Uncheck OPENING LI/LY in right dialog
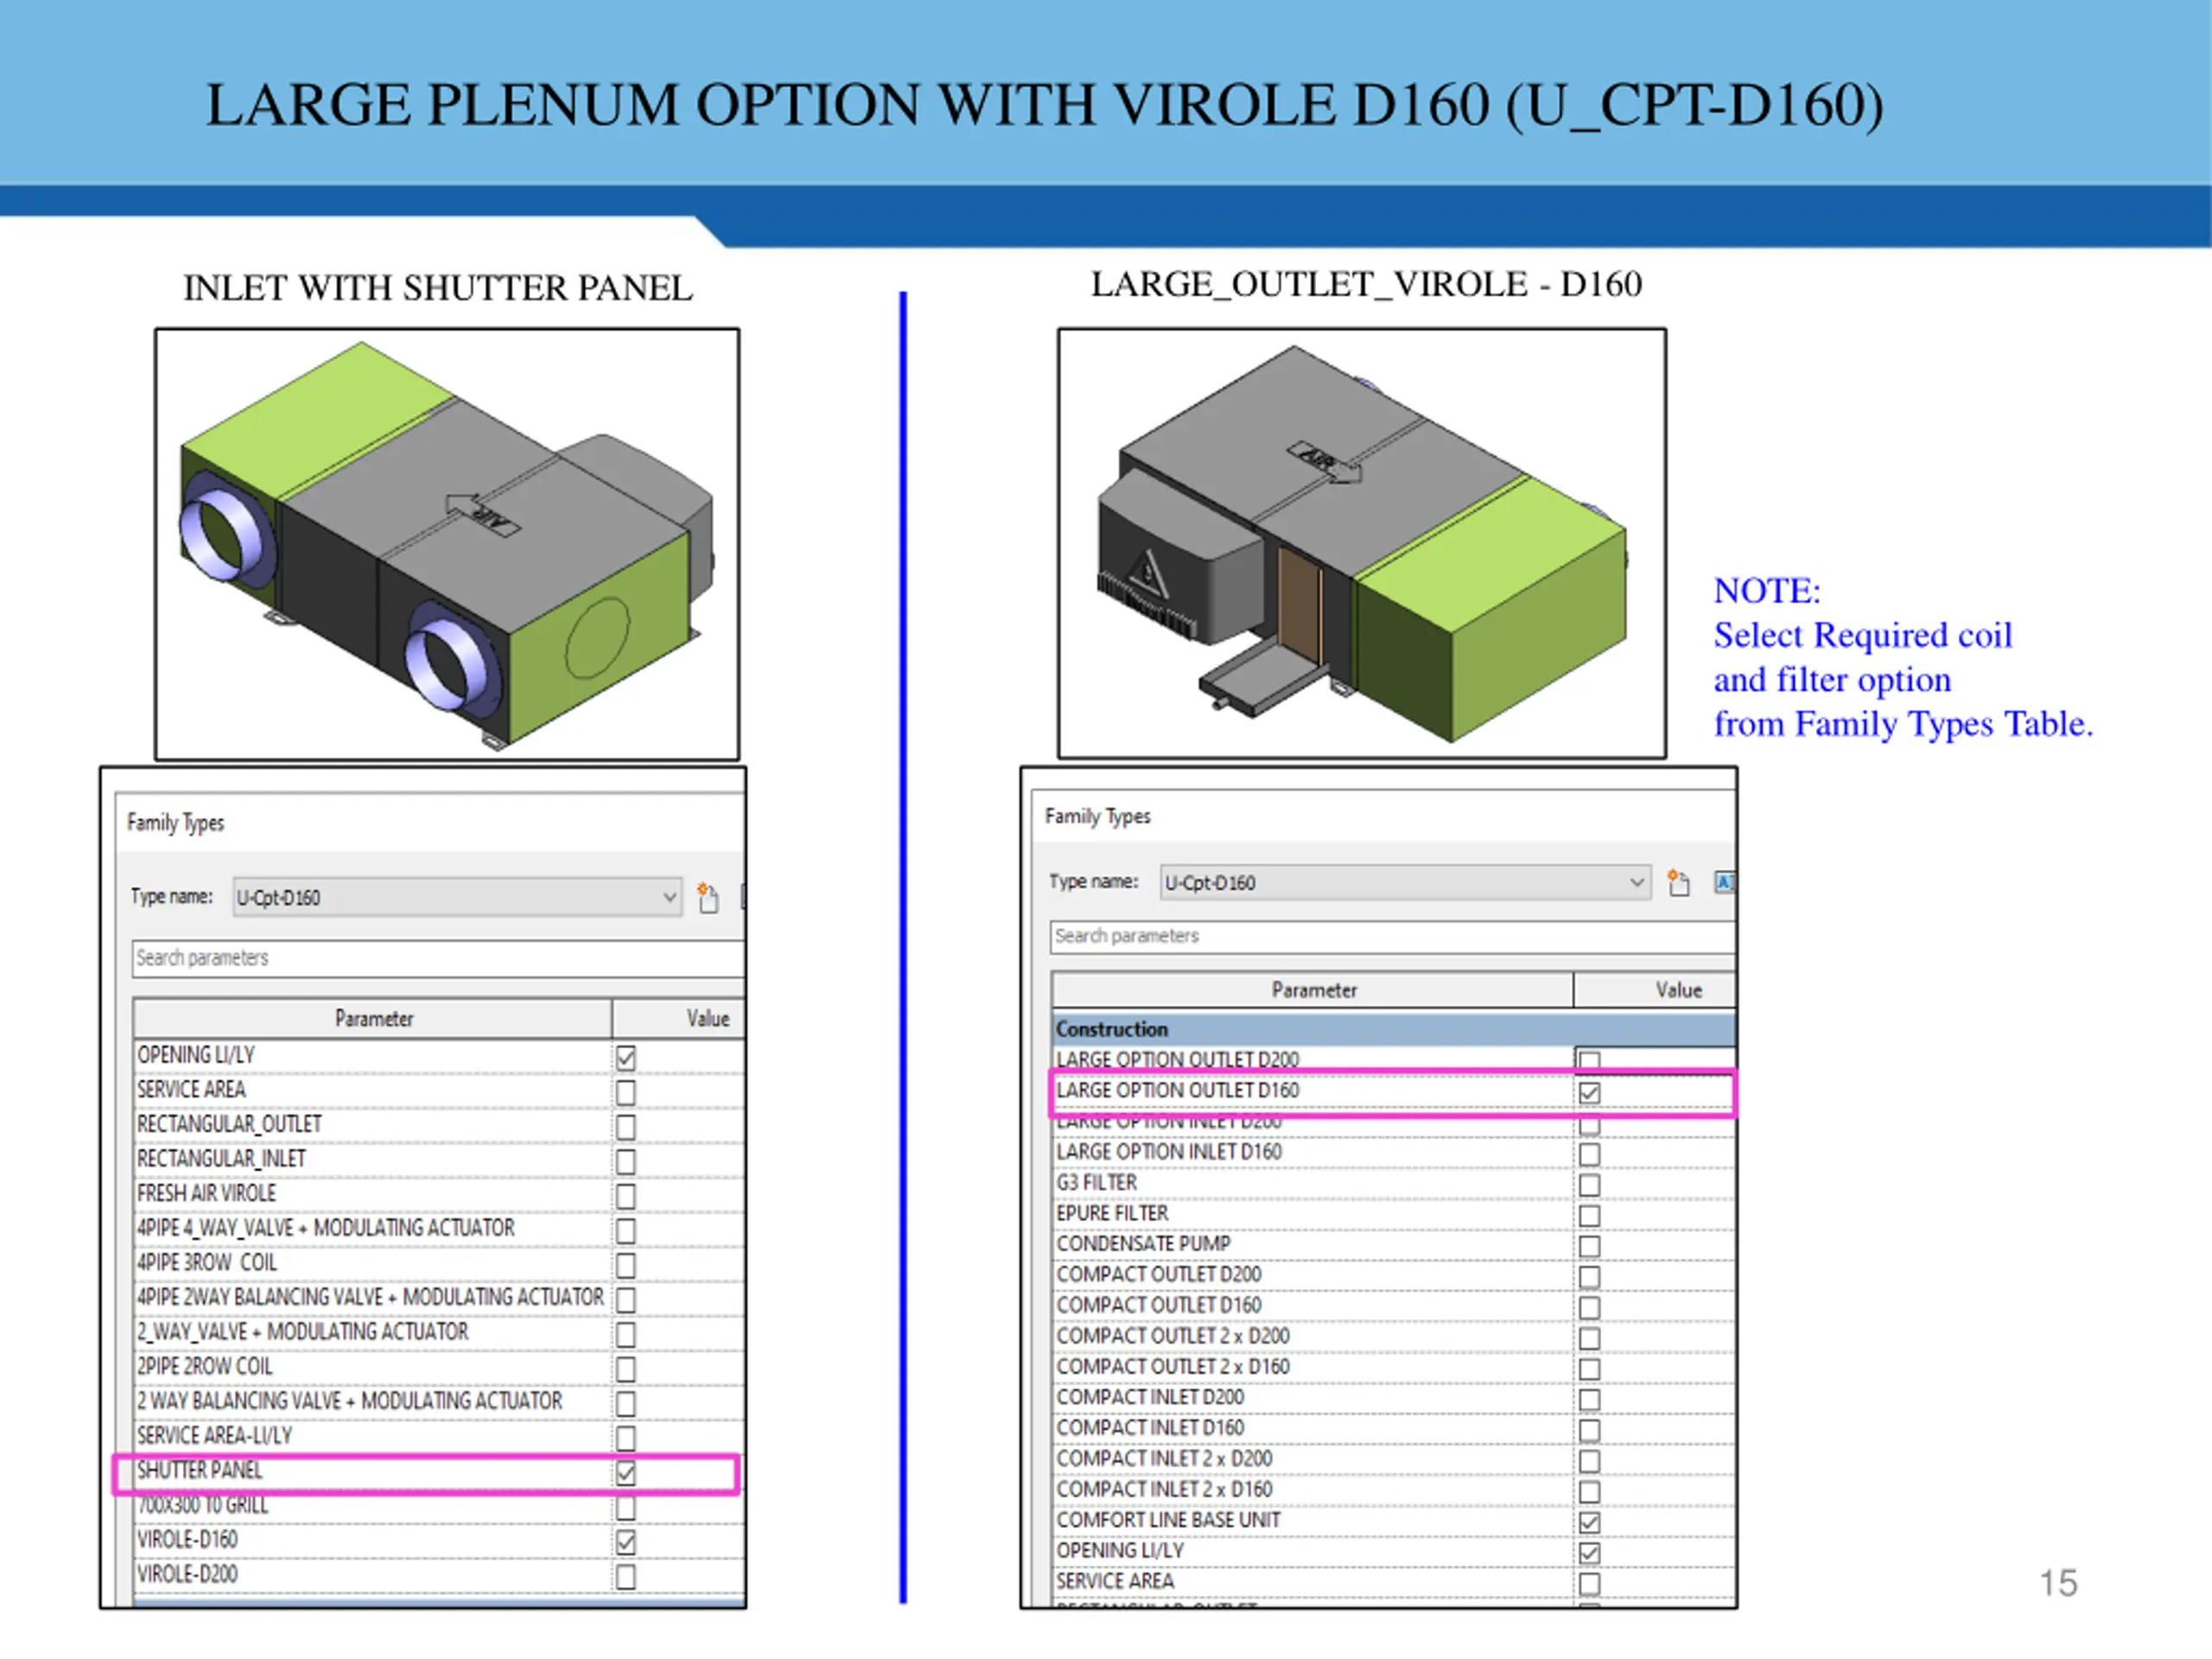 tap(1589, 1553)
